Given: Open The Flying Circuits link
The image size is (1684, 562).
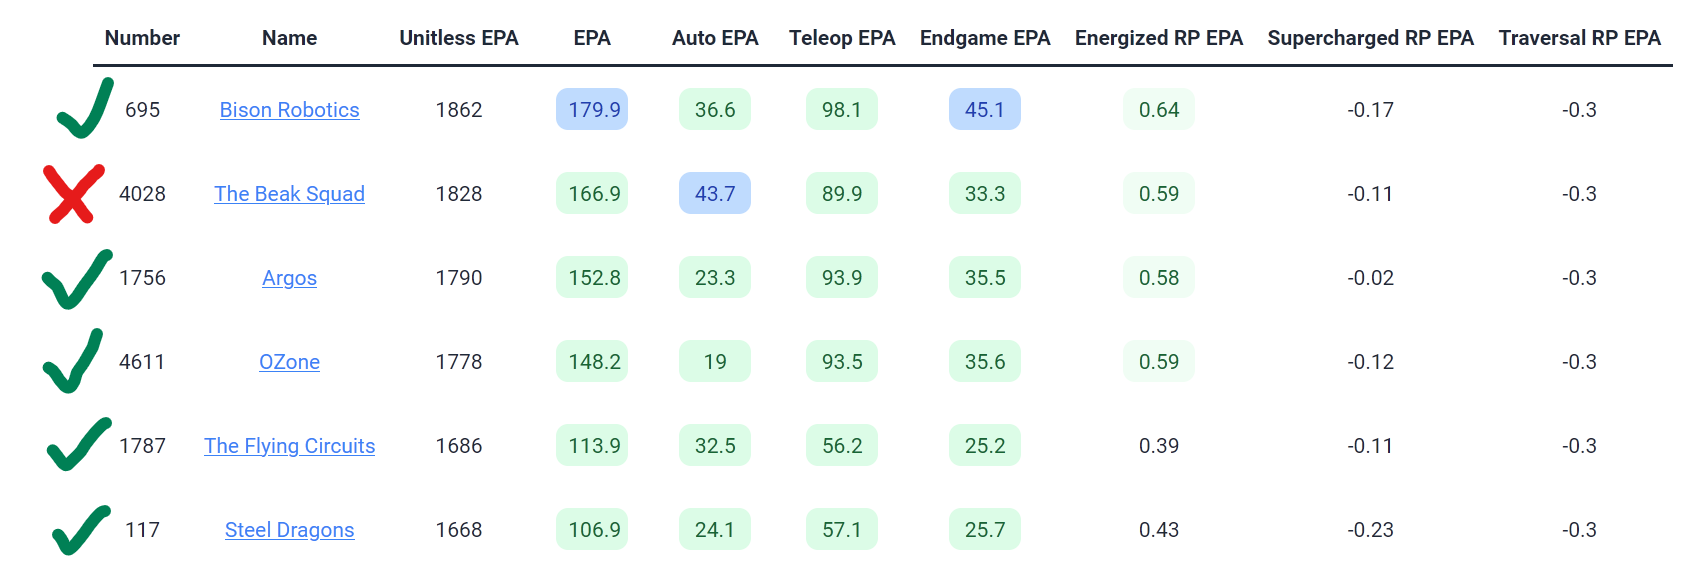Looking at the screenshot, I should 289,446.
